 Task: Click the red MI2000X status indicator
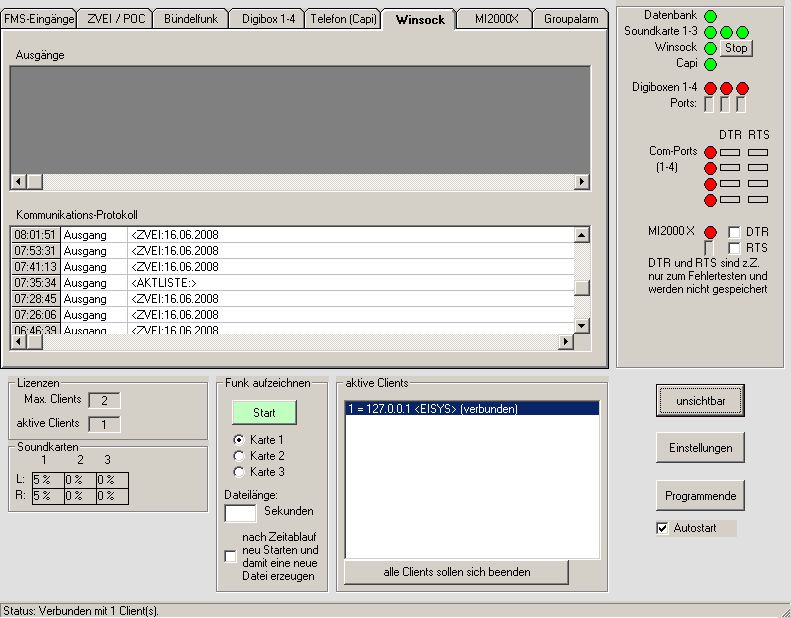tap(710, 232)
